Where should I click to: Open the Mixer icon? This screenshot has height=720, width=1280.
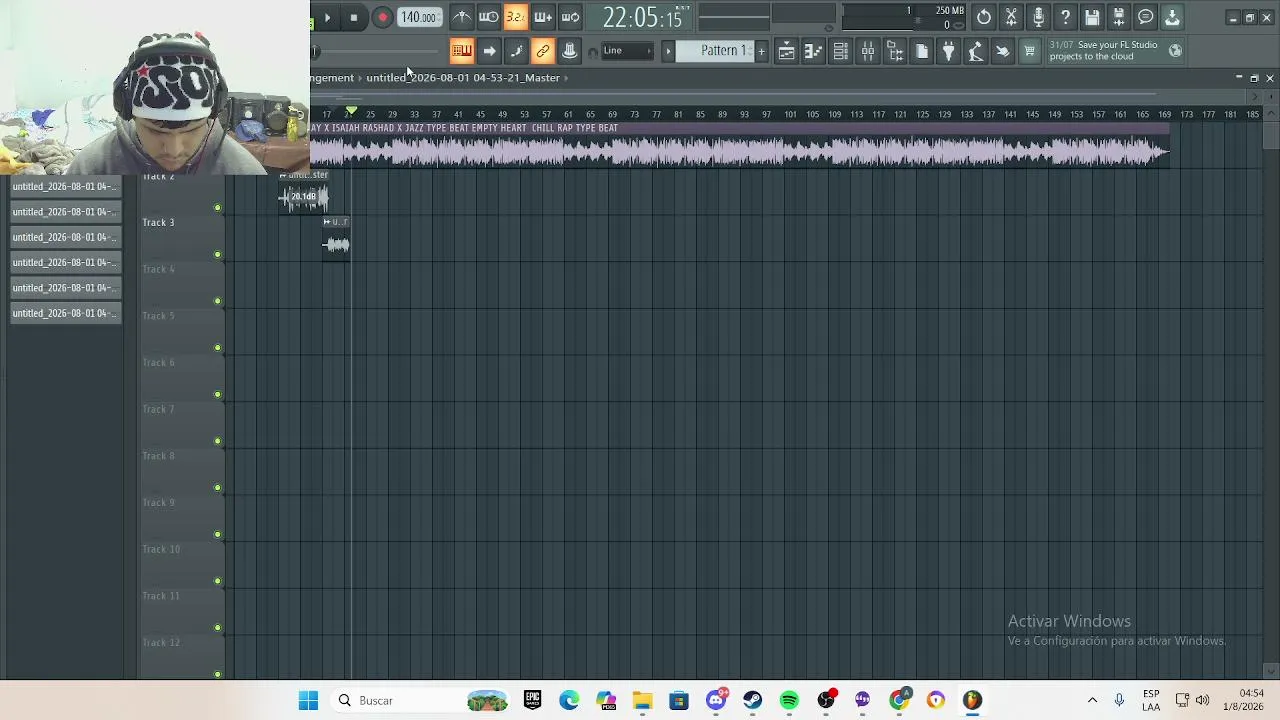(867, 52)
